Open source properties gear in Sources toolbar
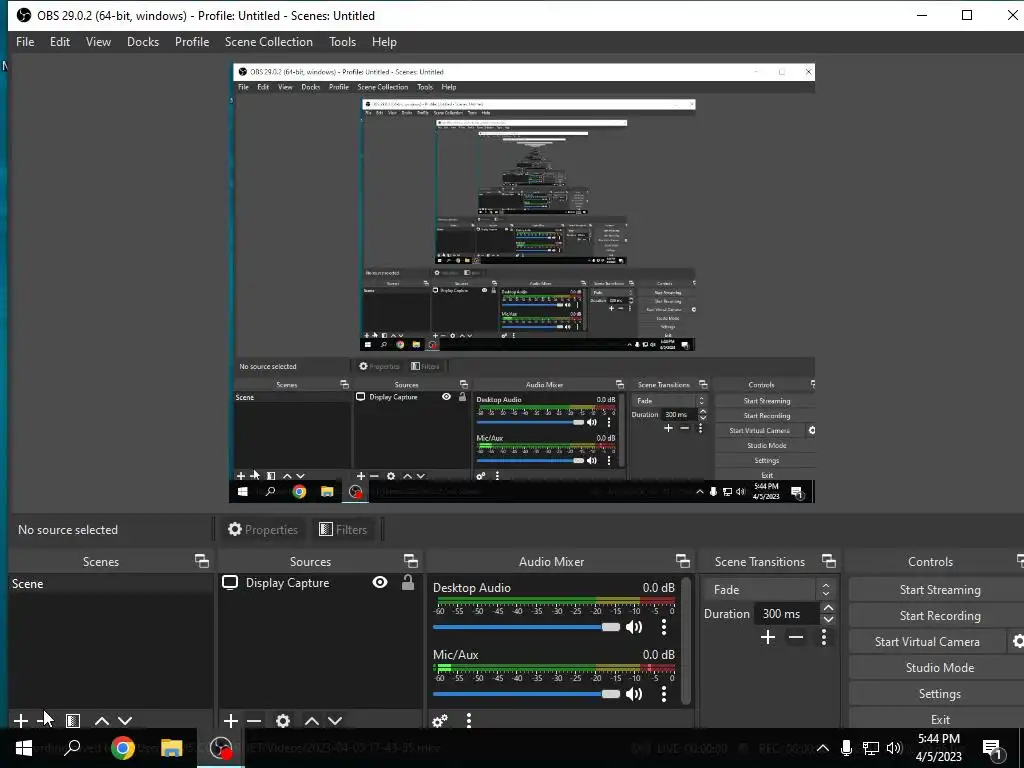This screenshot has height=768, width=1024. 283,720
